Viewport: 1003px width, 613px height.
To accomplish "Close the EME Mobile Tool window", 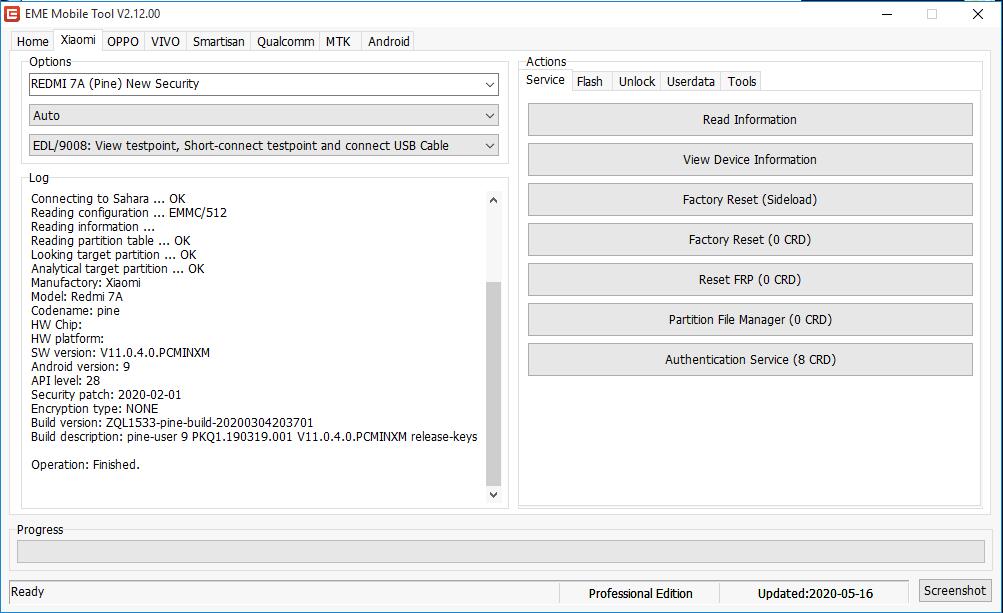I will coord(977,14).
